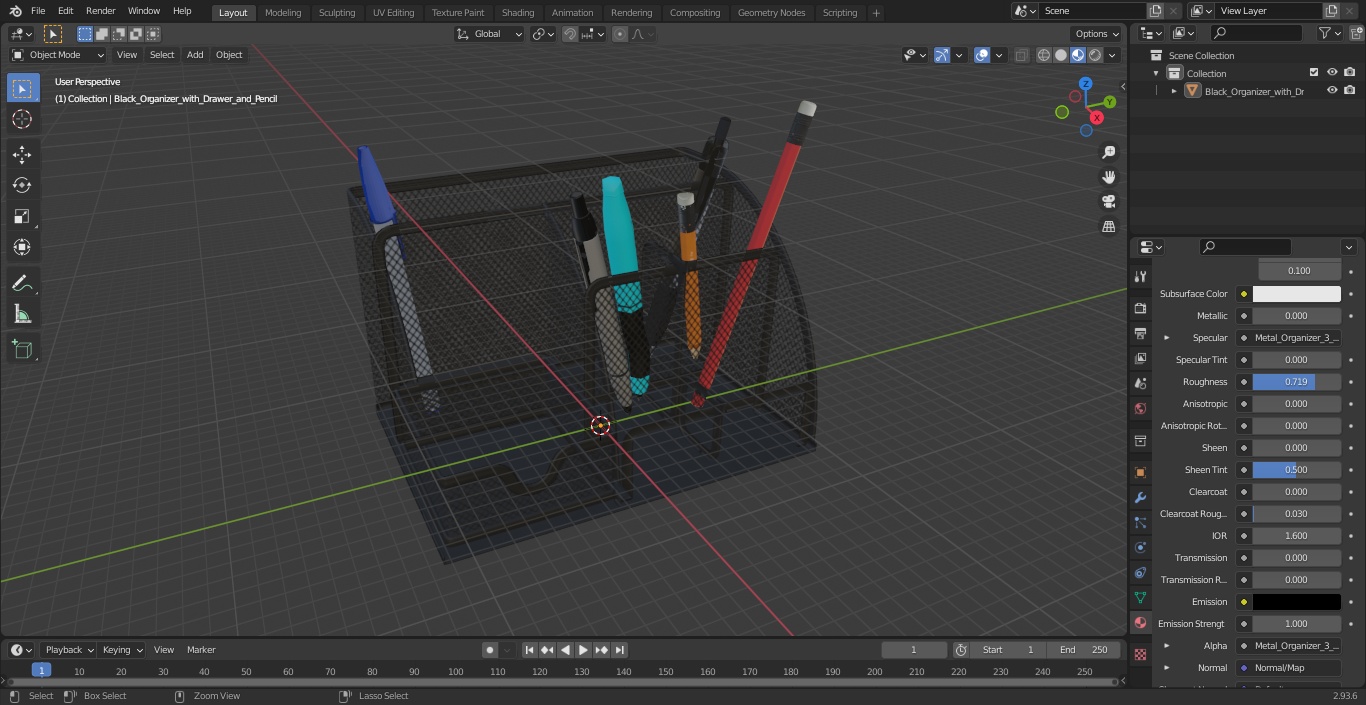Toggle snapping magnet icon

(x=570, y=34)
